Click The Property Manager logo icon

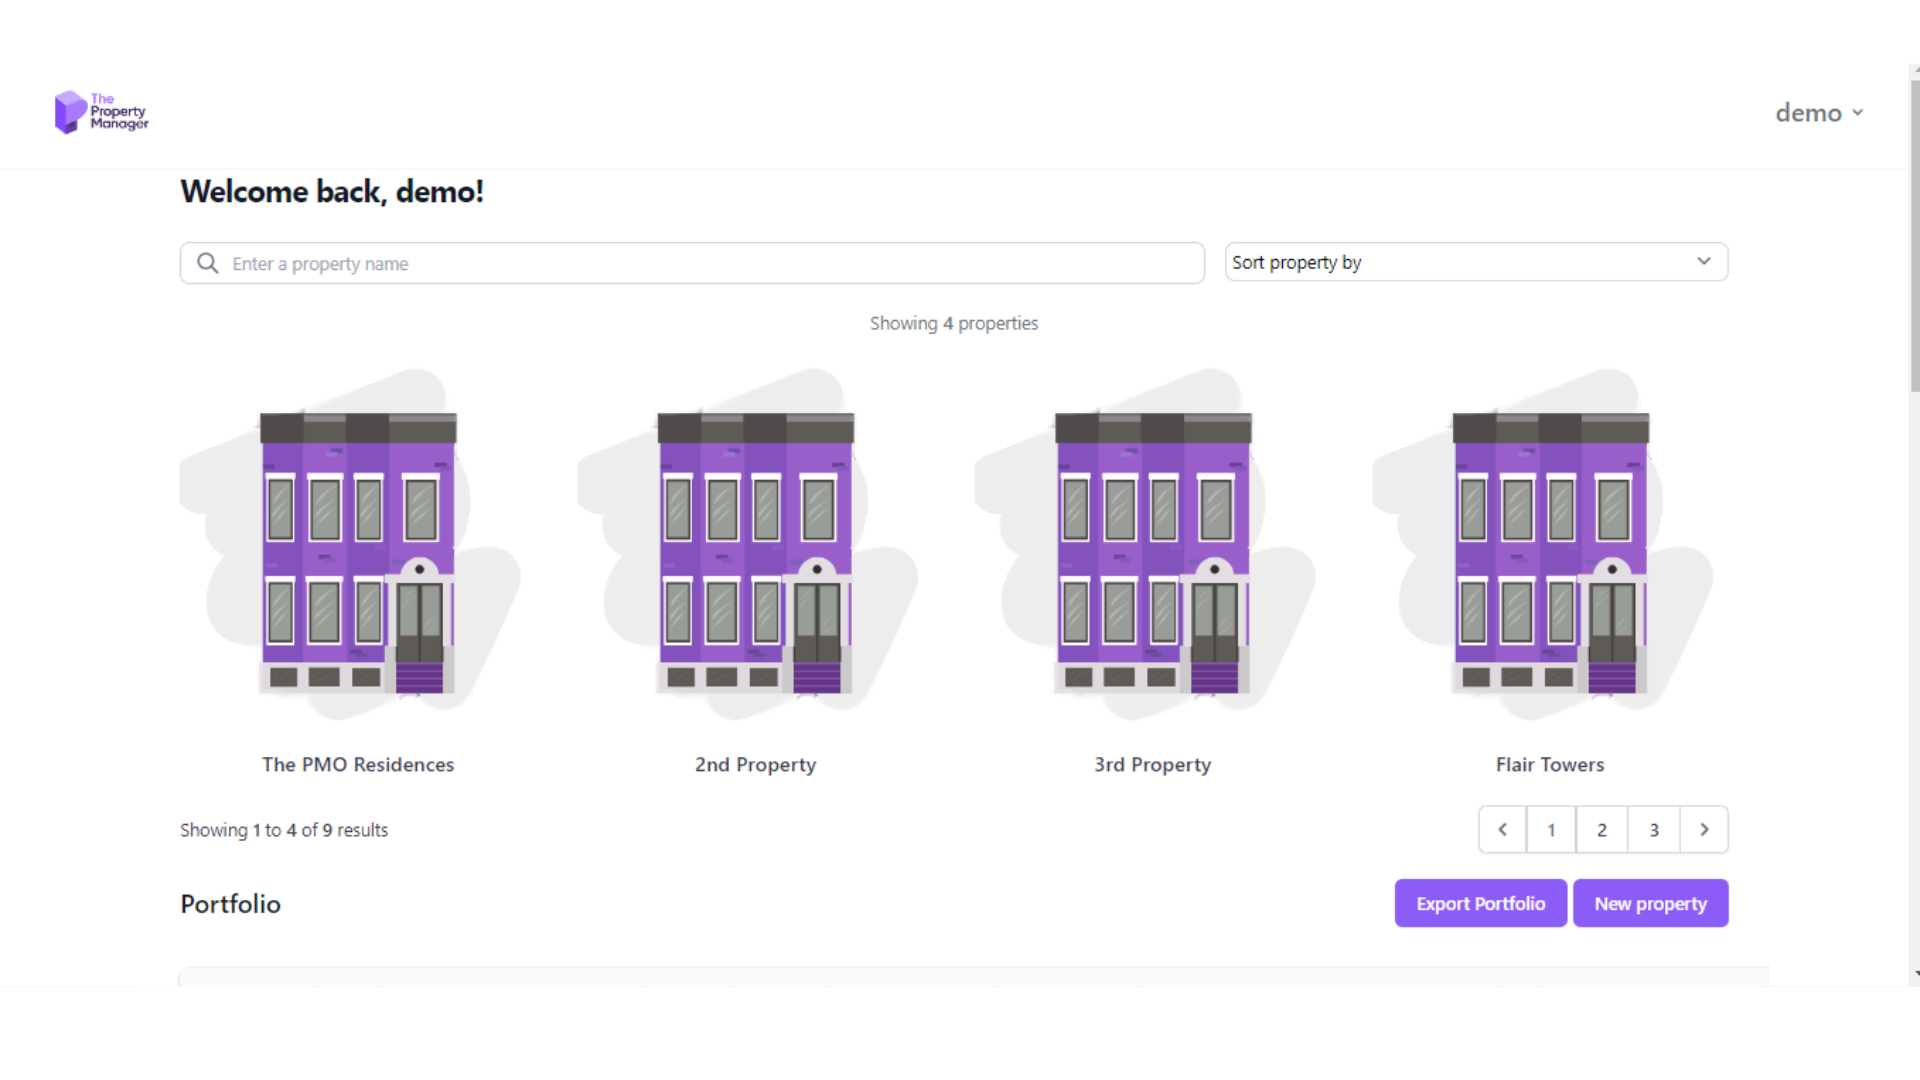pyautogui.click(x=70, y=112)
